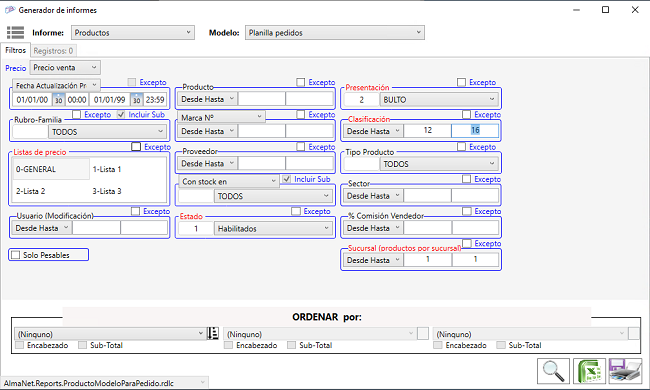Viewport: 650px width, 390px height.
Task: Click the end time field 23:59
Action: [155, 99]
